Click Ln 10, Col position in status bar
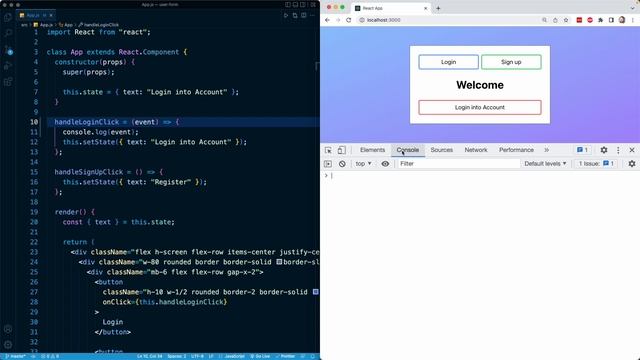Screen dimensions: 640x360 pos(149,356)
